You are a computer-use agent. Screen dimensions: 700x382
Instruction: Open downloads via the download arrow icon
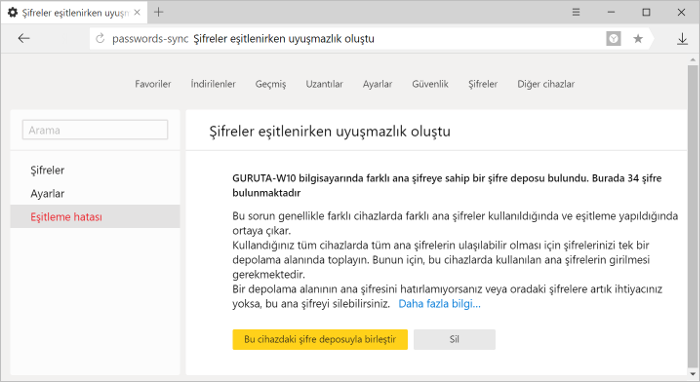click(682, 39)
